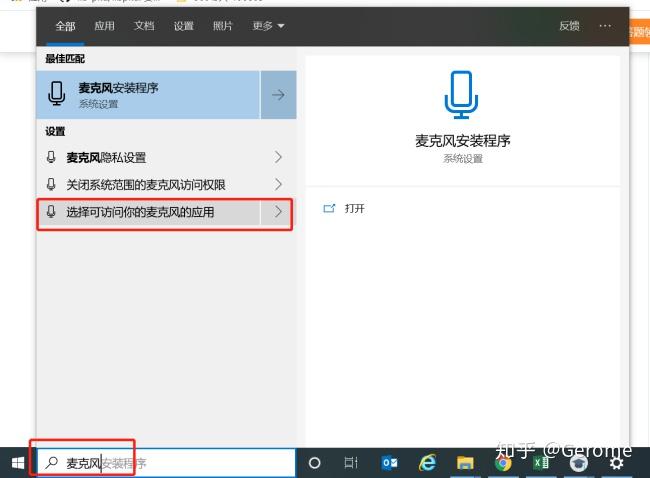This screenshot has height=478, width=650.
Task: Open the Settings gear on taskbar
Action: [x=616, y=463]
